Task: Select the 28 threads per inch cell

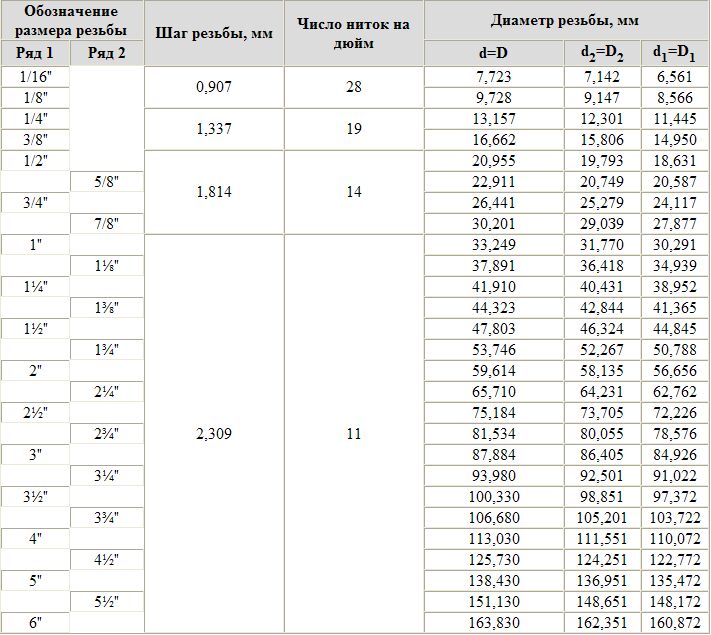Action: coord(354,87)
